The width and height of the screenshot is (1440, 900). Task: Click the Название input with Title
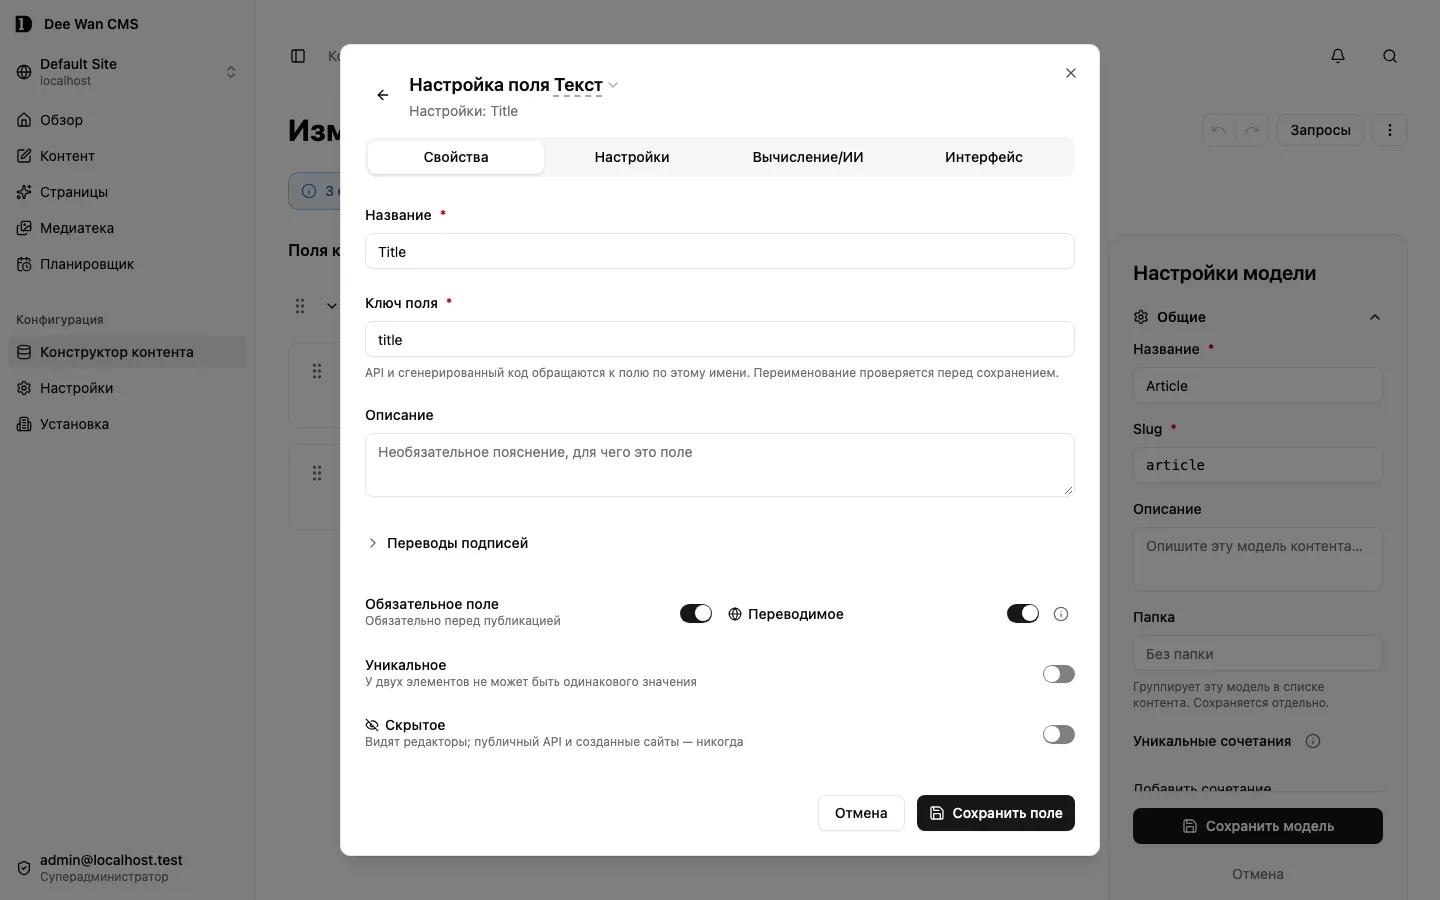720,251
